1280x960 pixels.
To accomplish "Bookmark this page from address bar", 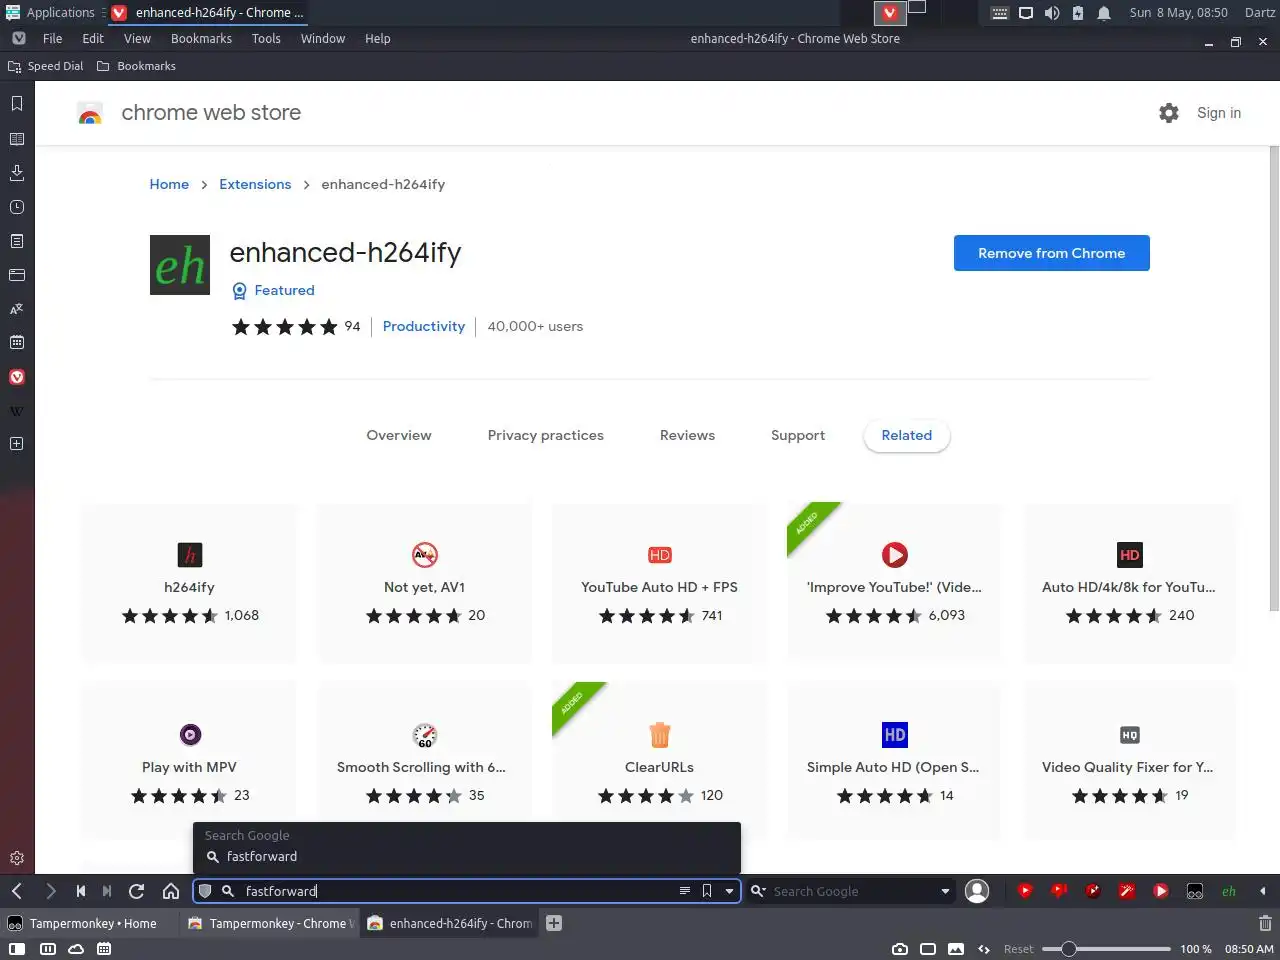I will click(707, 891).
